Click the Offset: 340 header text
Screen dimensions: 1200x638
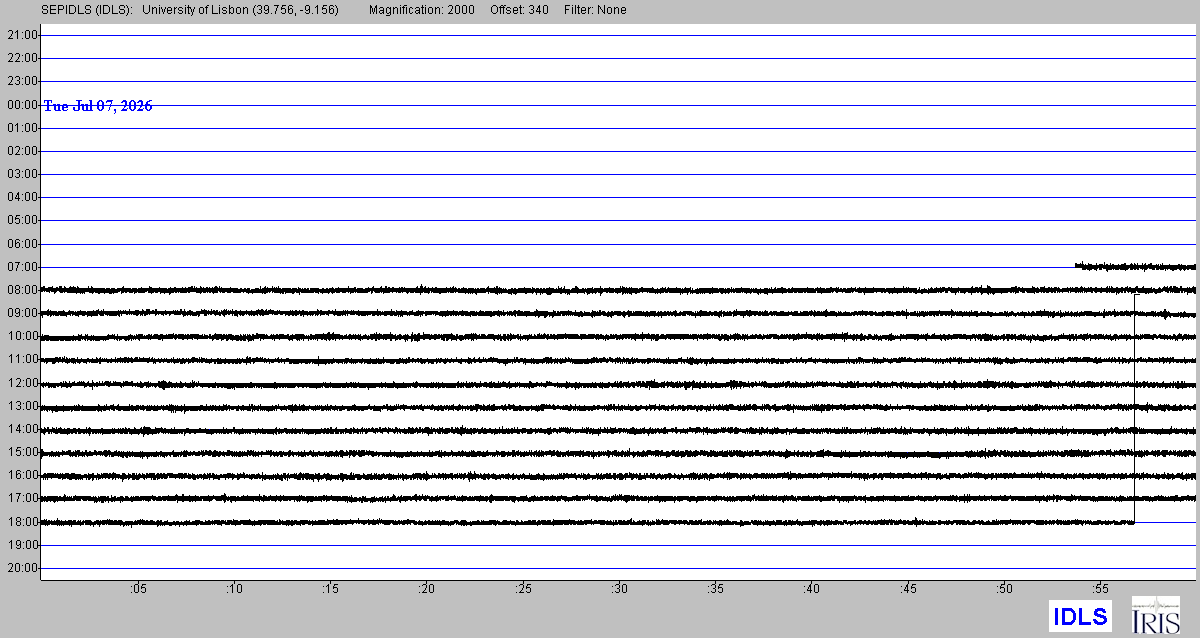coord(519,10)
